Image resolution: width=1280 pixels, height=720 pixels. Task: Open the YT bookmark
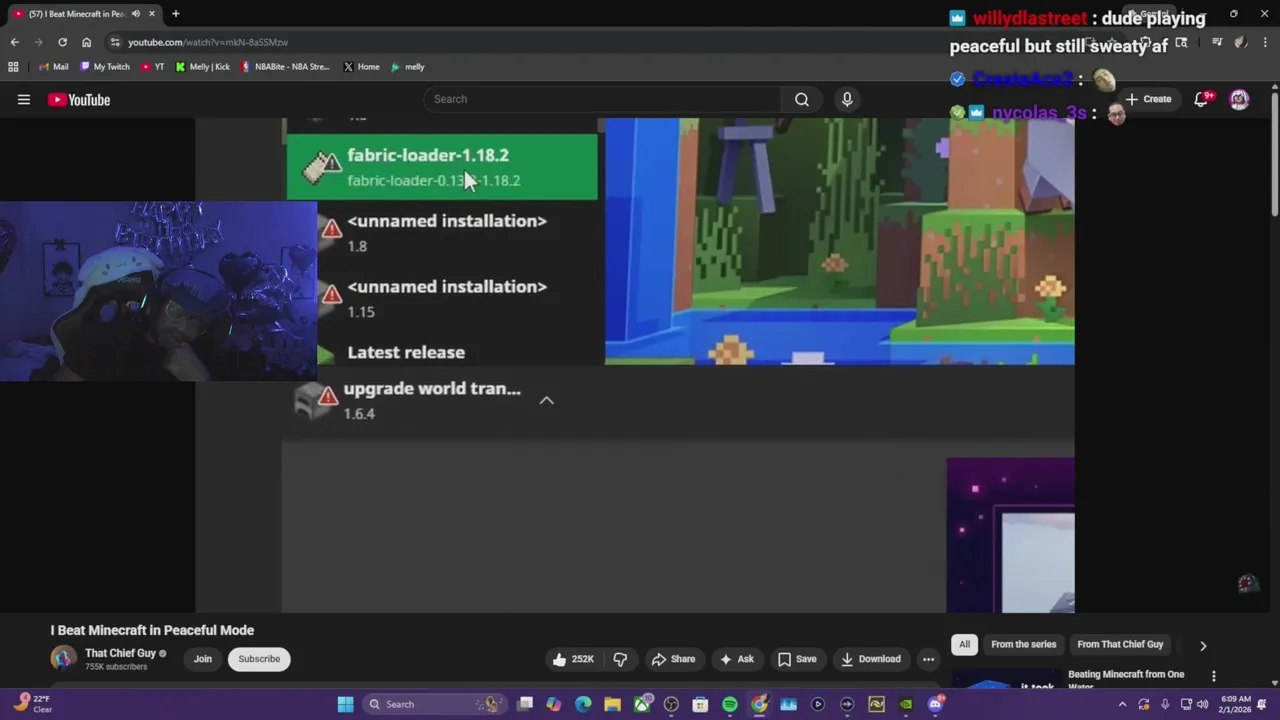(153, 67)
